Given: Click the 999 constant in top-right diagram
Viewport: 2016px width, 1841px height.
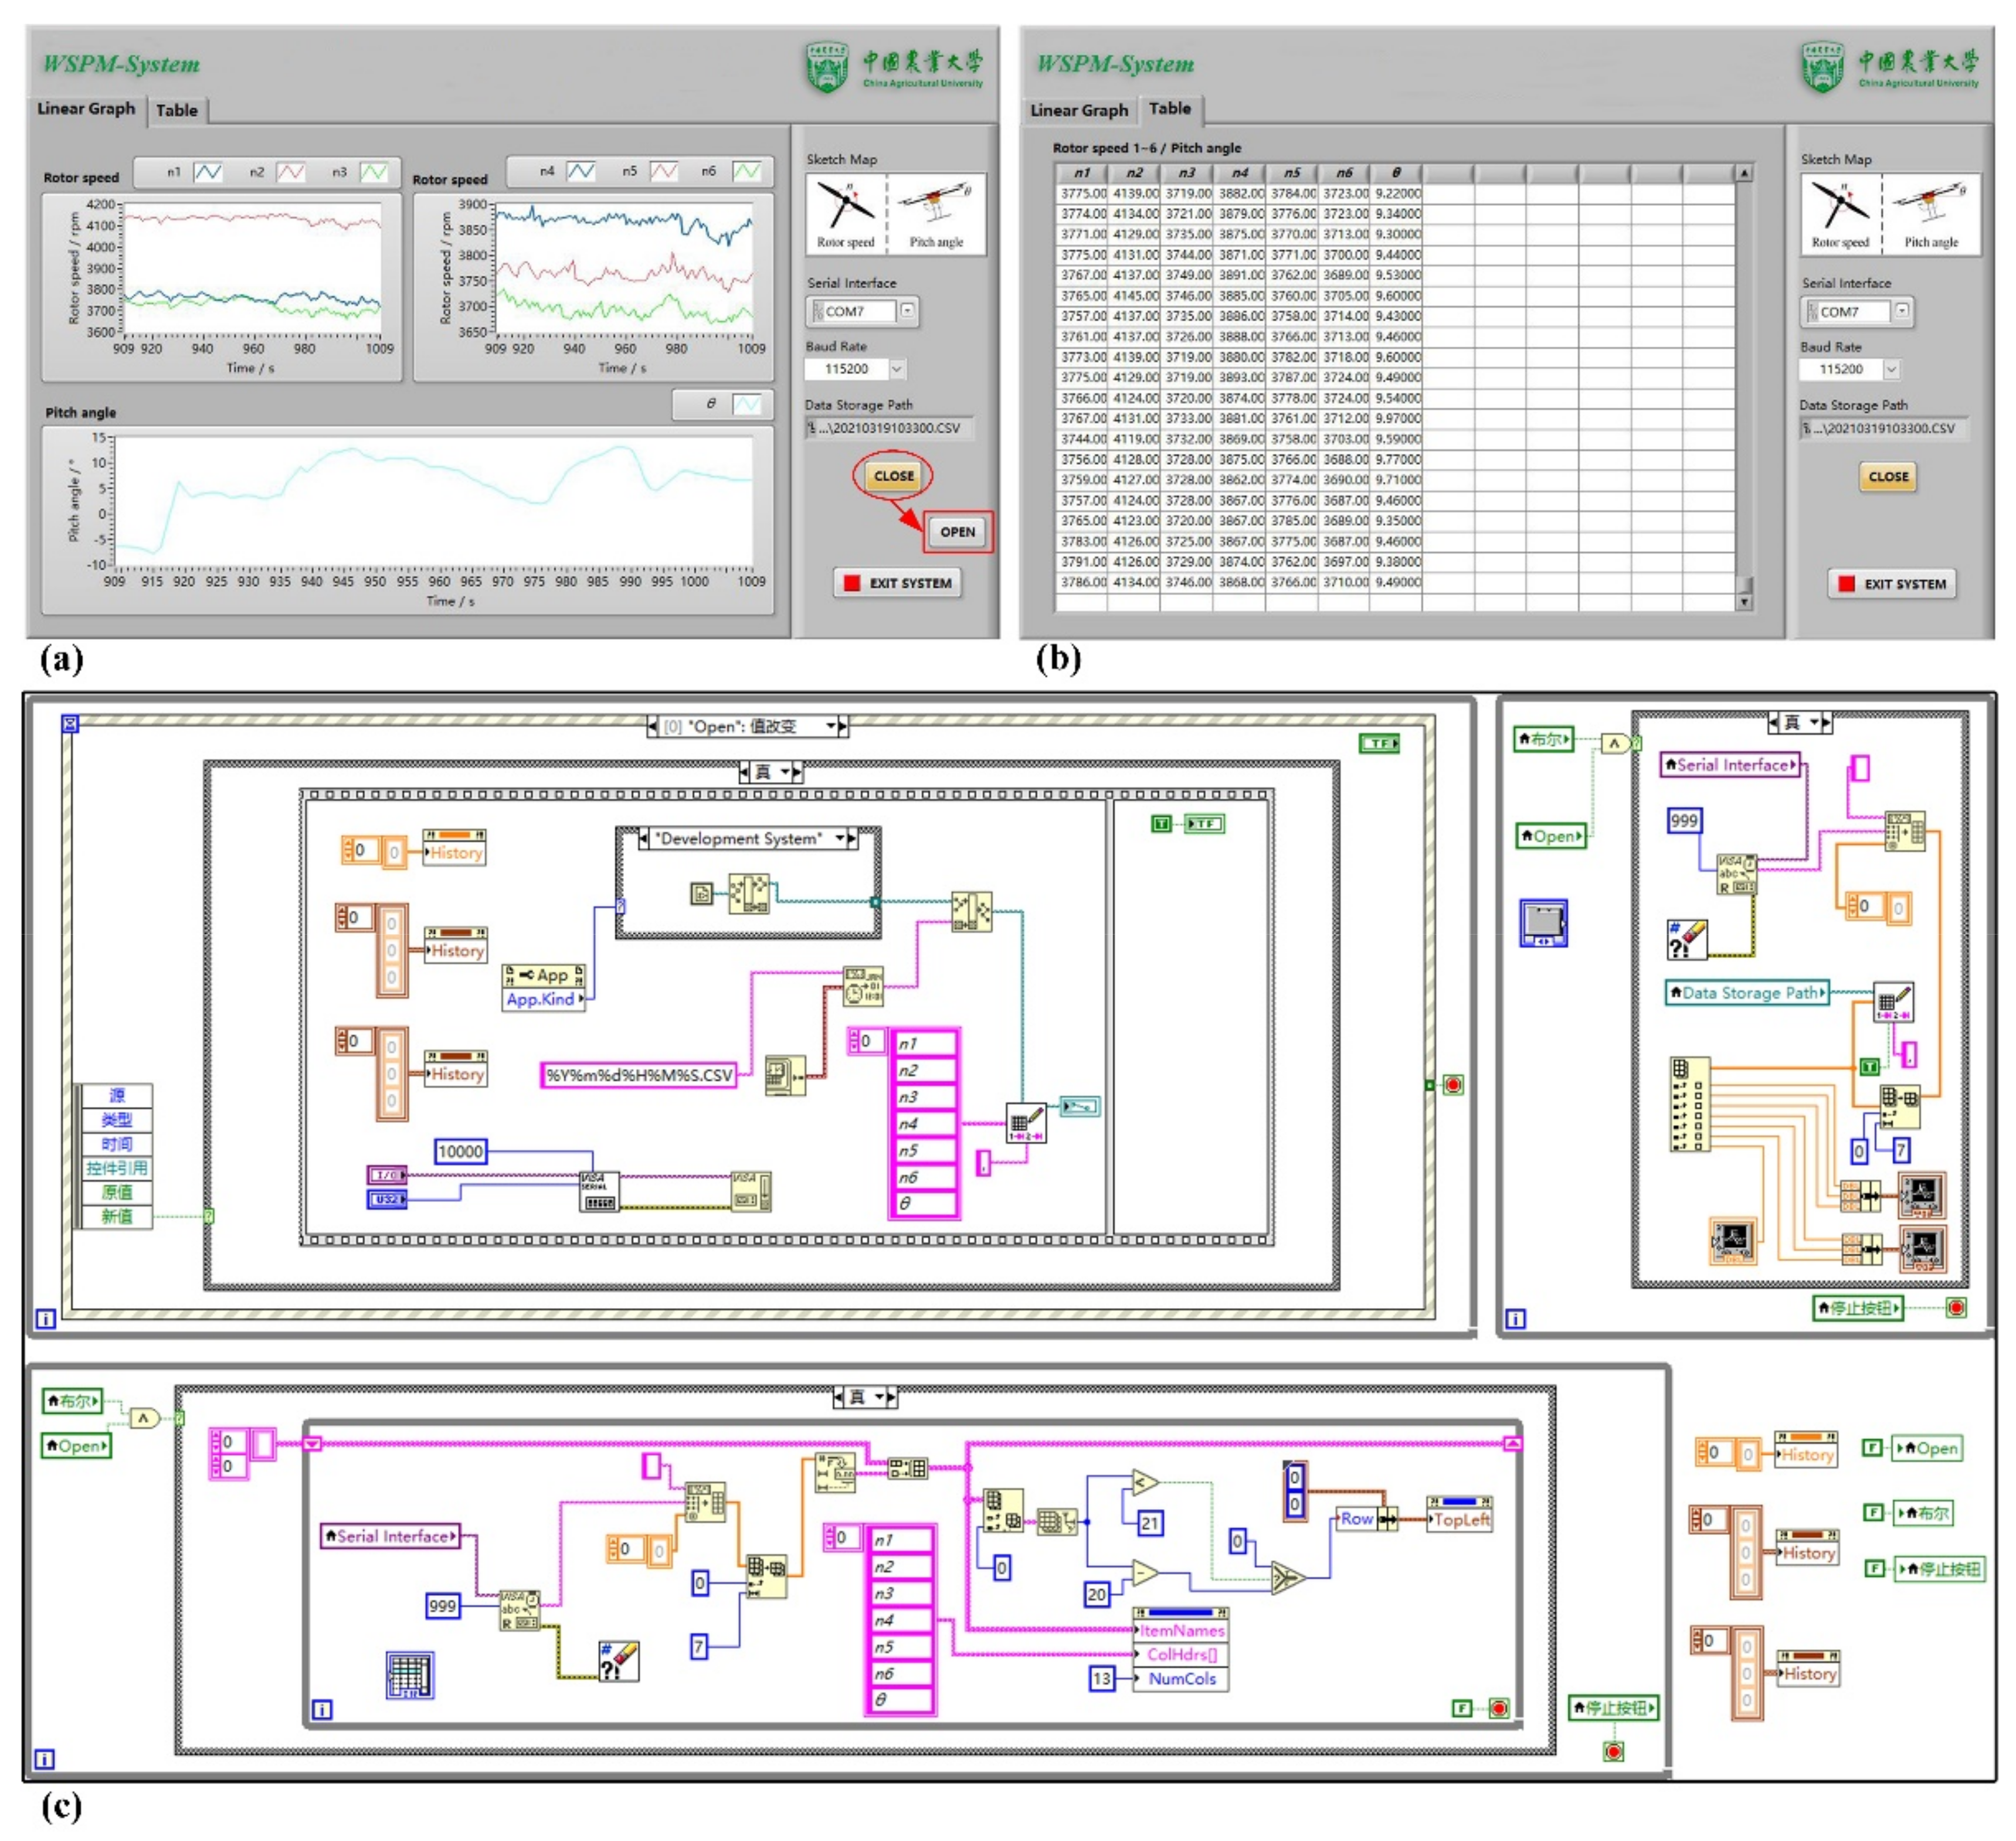Looking at the screenshot, I should pos(1684,821).
